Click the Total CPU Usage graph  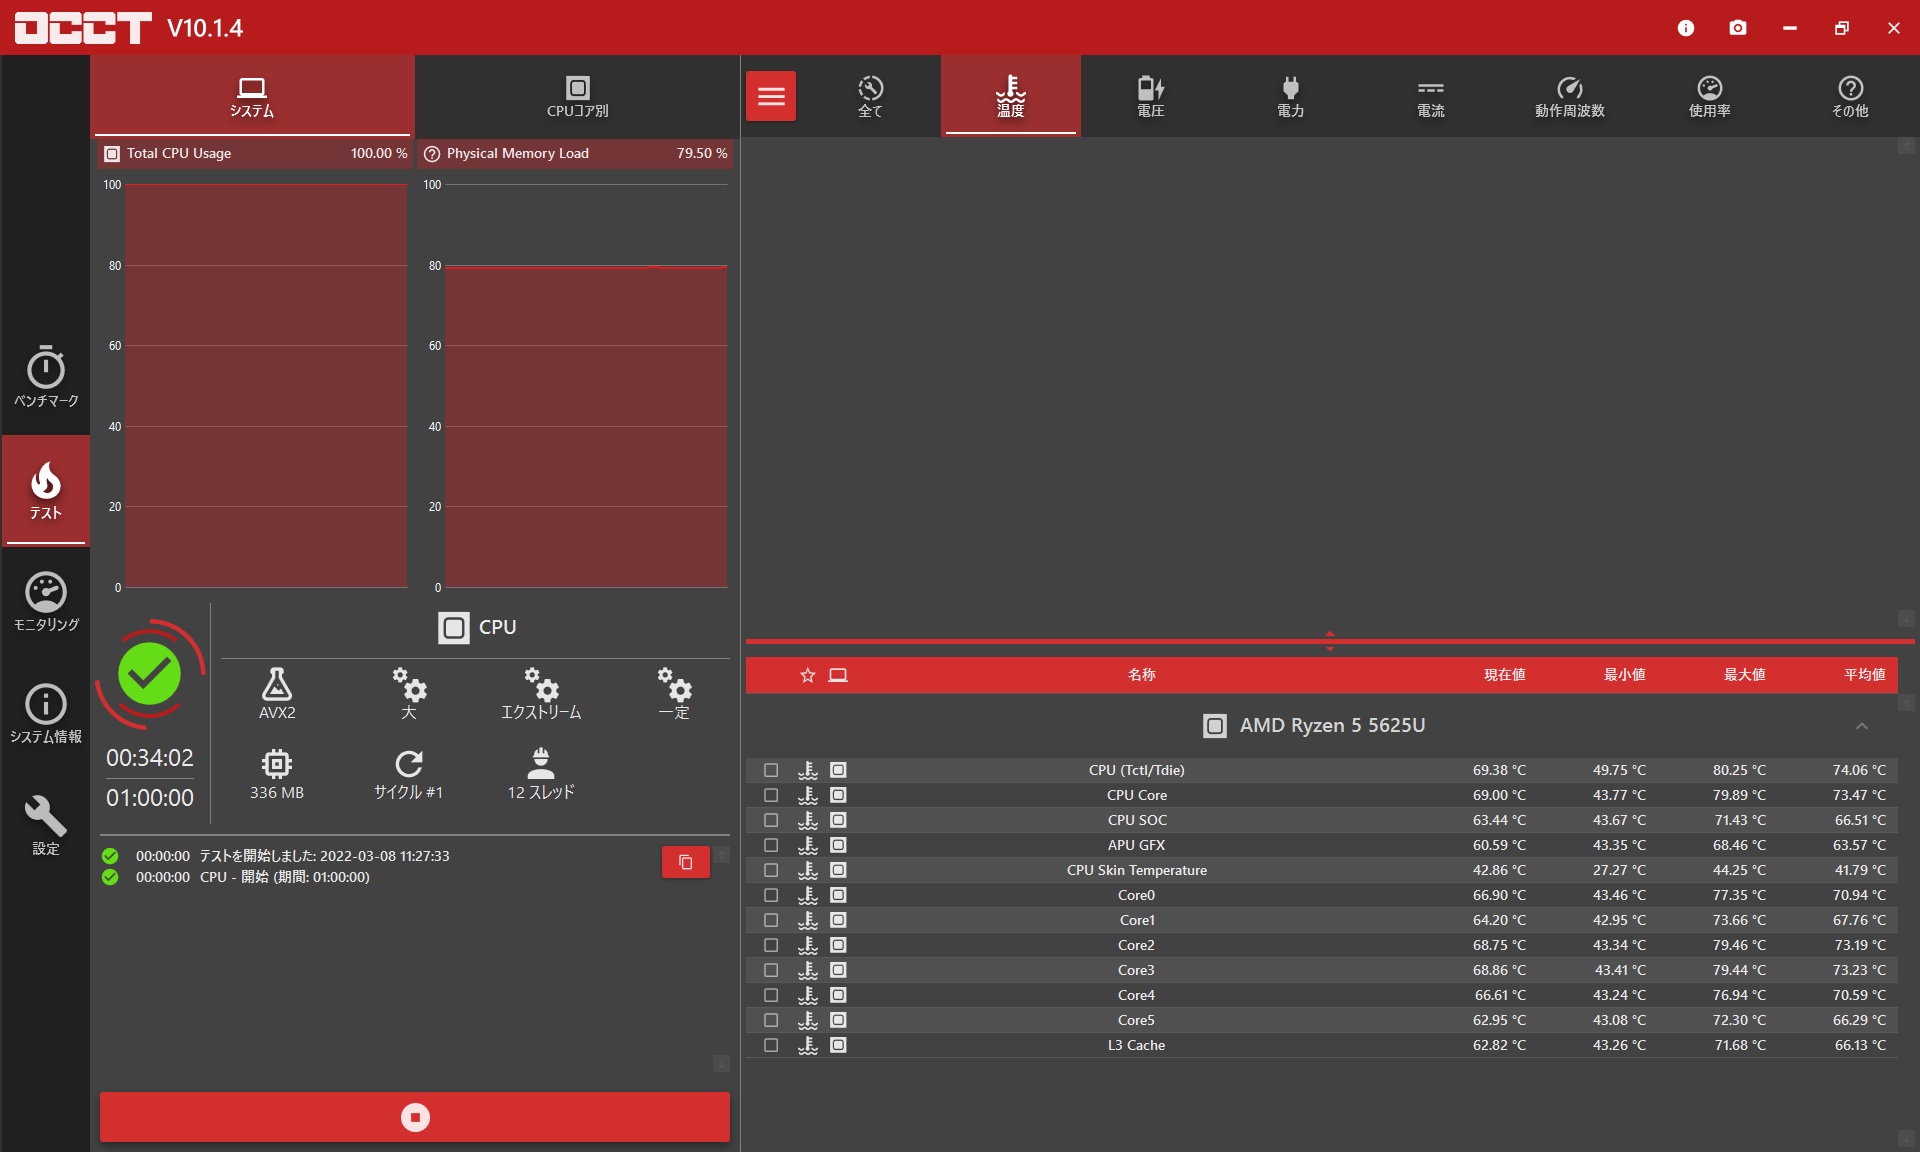pyautogui.click(x=266, y=386)
